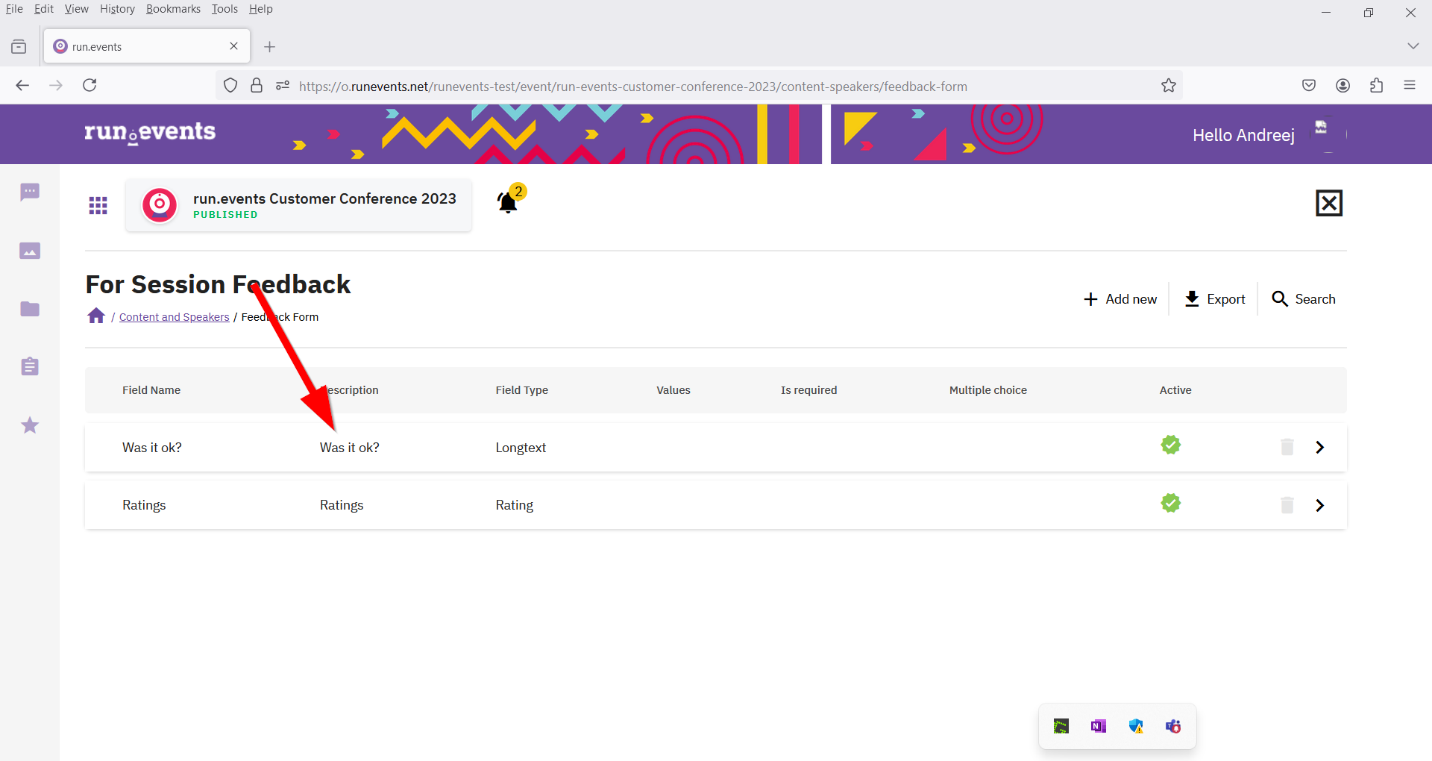Toggle Active status for the Ratings field
The height and width of the screenshot is (761, 1432).
coord(1171,503)
